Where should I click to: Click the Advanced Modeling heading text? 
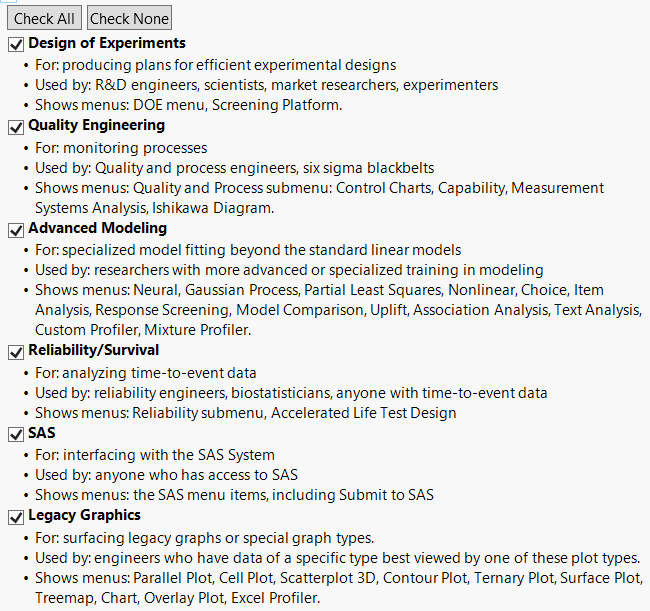click(97, 229)
